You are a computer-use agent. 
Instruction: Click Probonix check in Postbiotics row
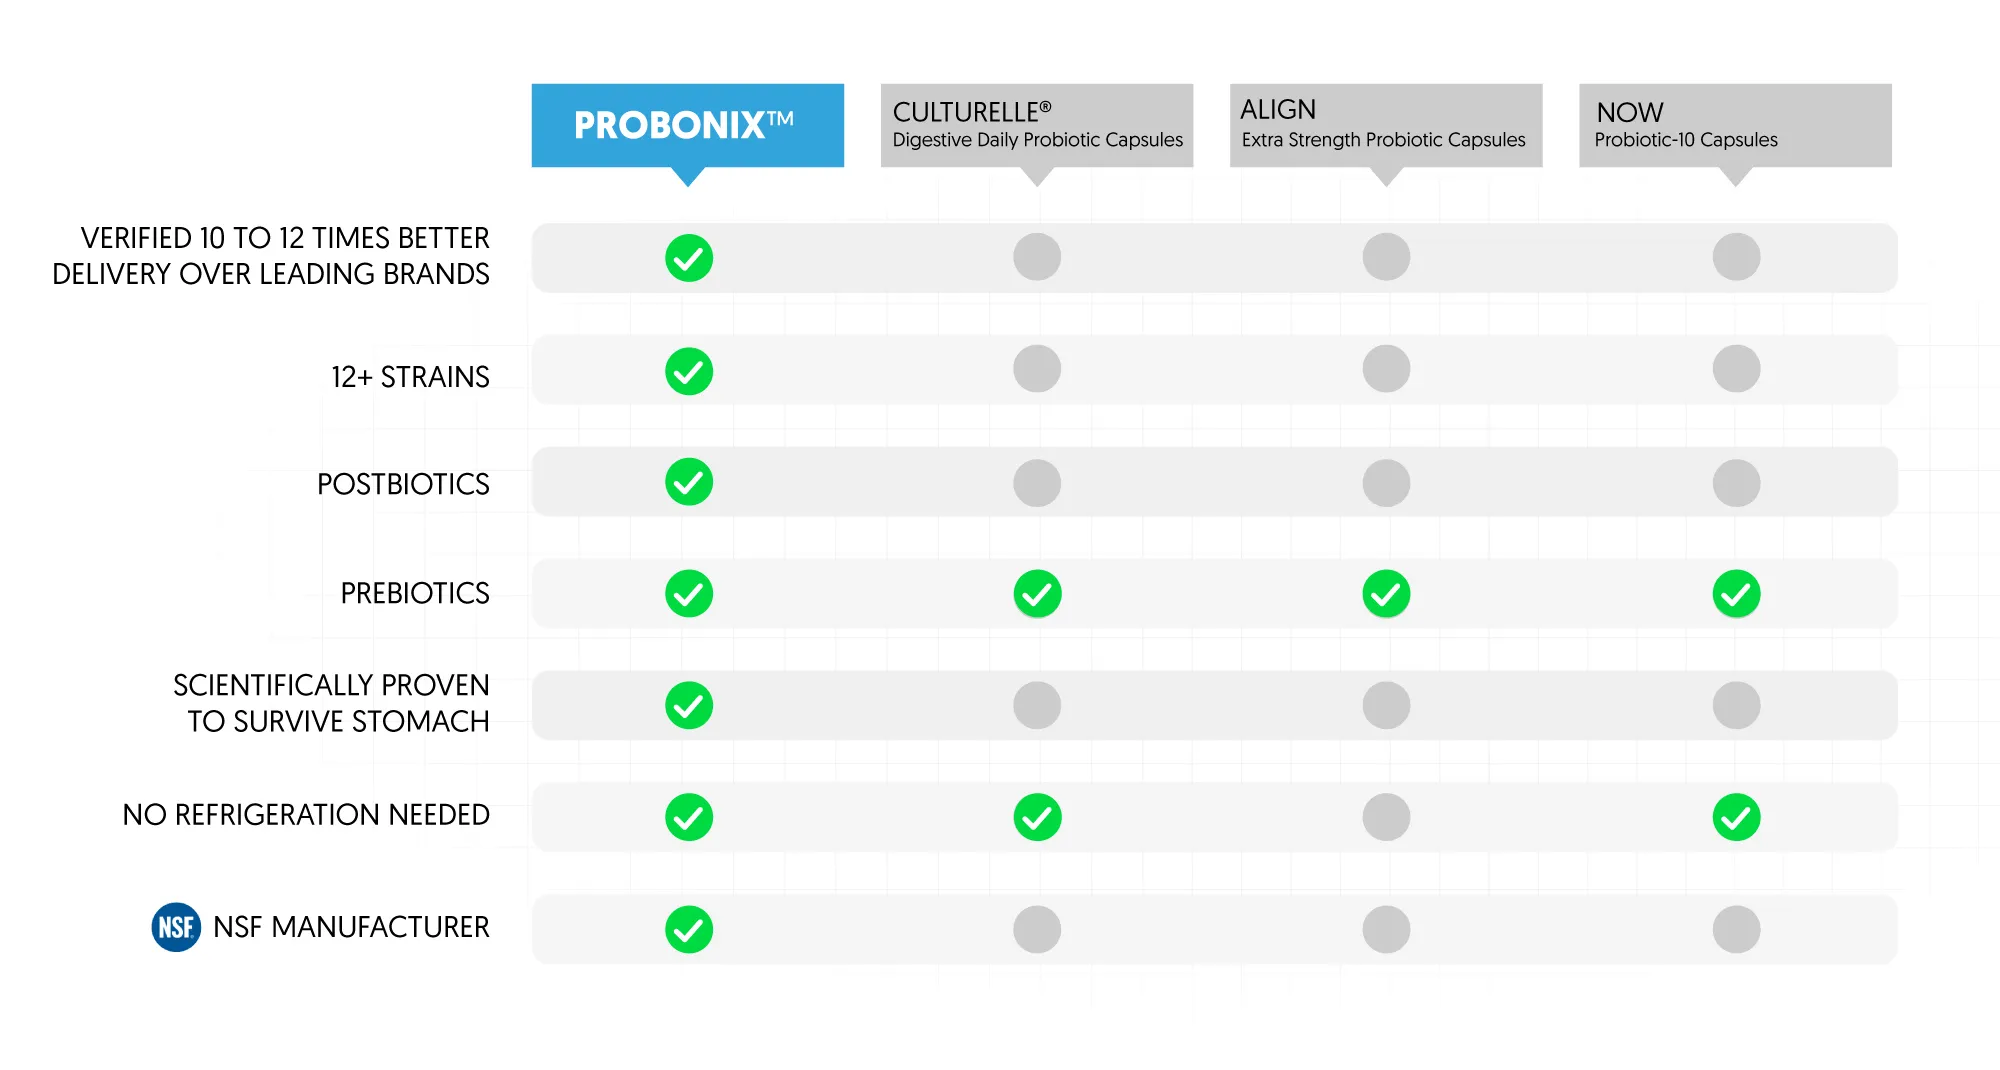point(689,482)
